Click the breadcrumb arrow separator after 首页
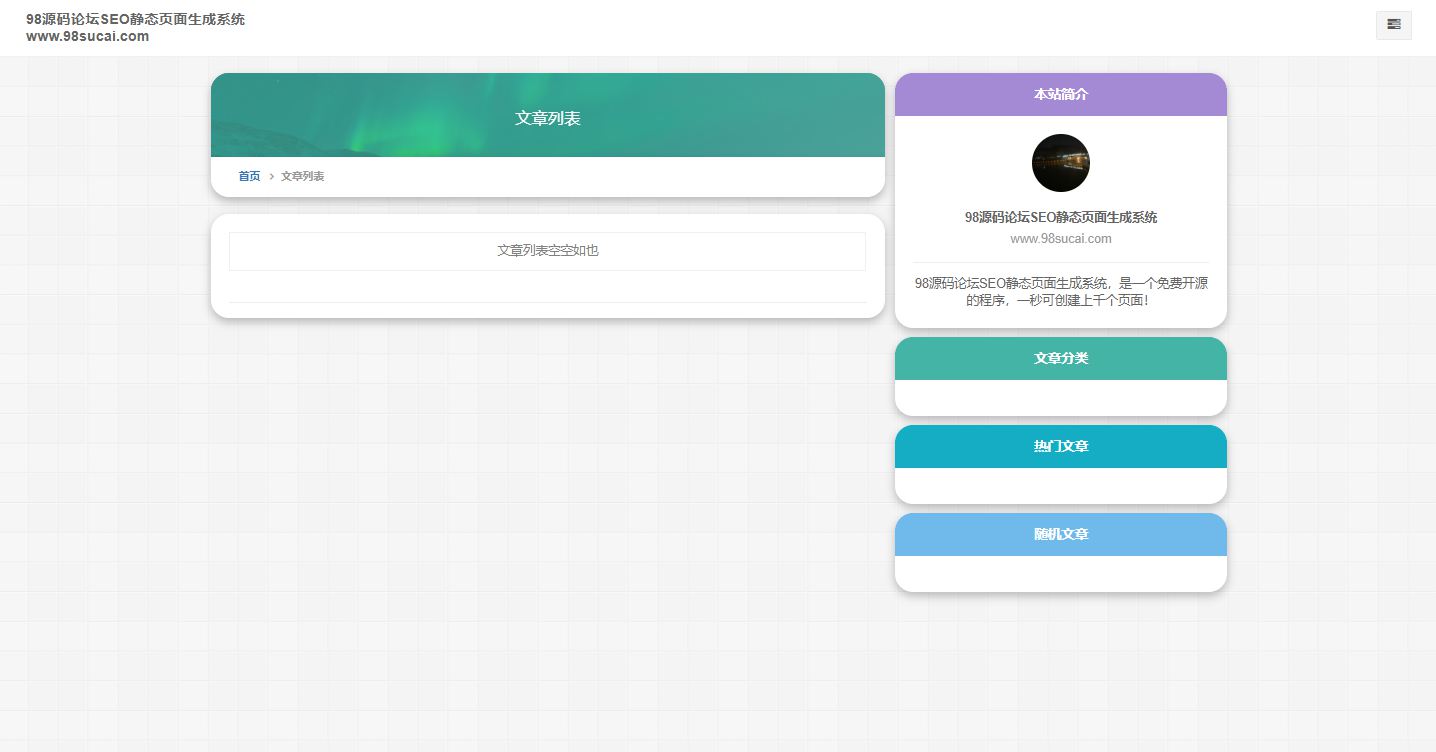1436x752 pixels. [271, 177]
